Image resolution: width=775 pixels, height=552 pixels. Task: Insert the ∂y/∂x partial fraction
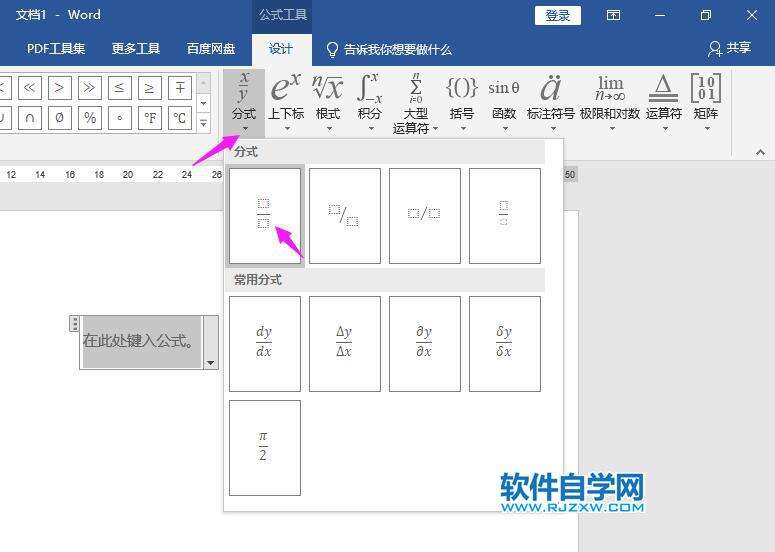425,344
